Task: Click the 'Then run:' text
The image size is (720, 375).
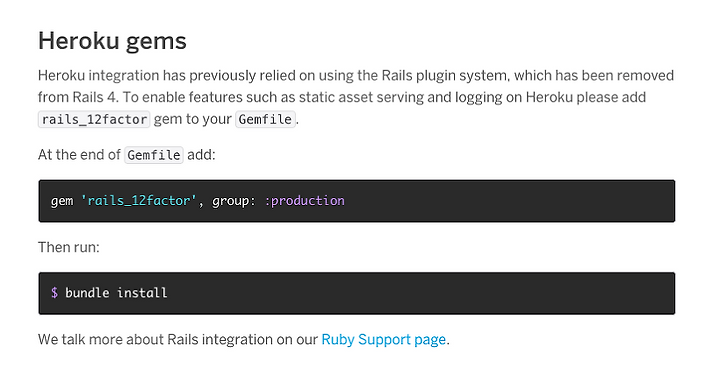Action: (x=69, y=247)
